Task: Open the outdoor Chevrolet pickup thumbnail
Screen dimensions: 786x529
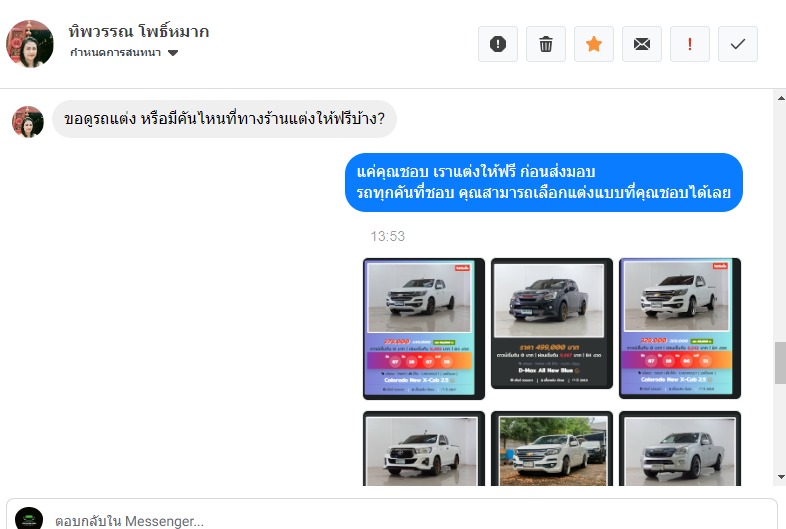Action: pos(551,449)
